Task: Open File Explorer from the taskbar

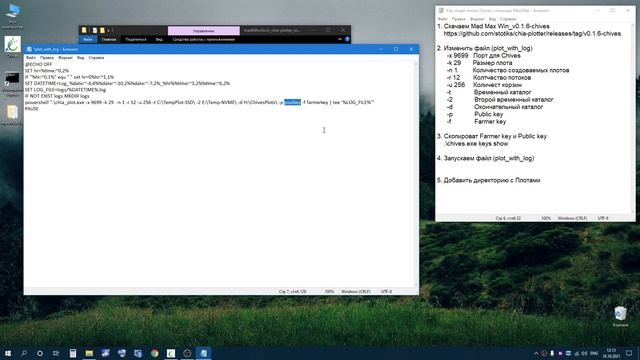Action: (89, 353)
